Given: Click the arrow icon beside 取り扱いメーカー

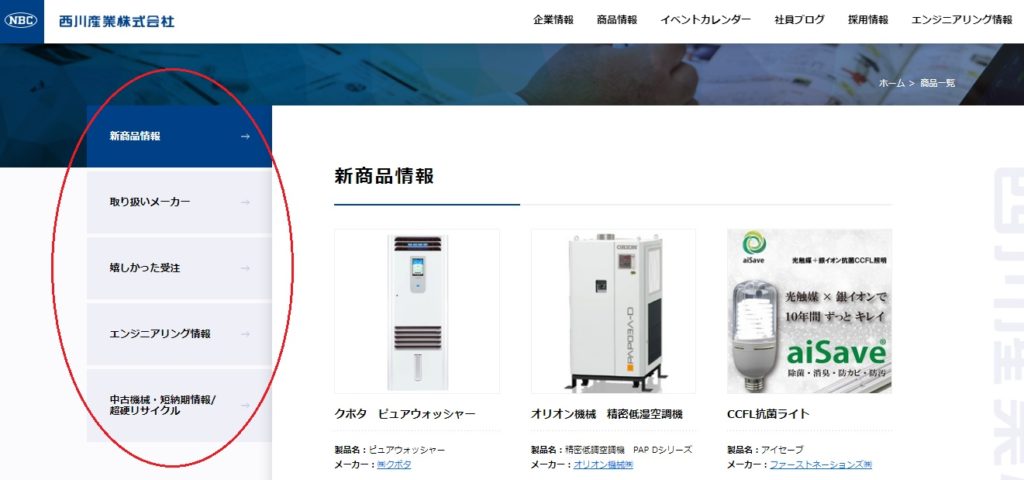Looking at the screenshot, I should [x=245, y=202].
